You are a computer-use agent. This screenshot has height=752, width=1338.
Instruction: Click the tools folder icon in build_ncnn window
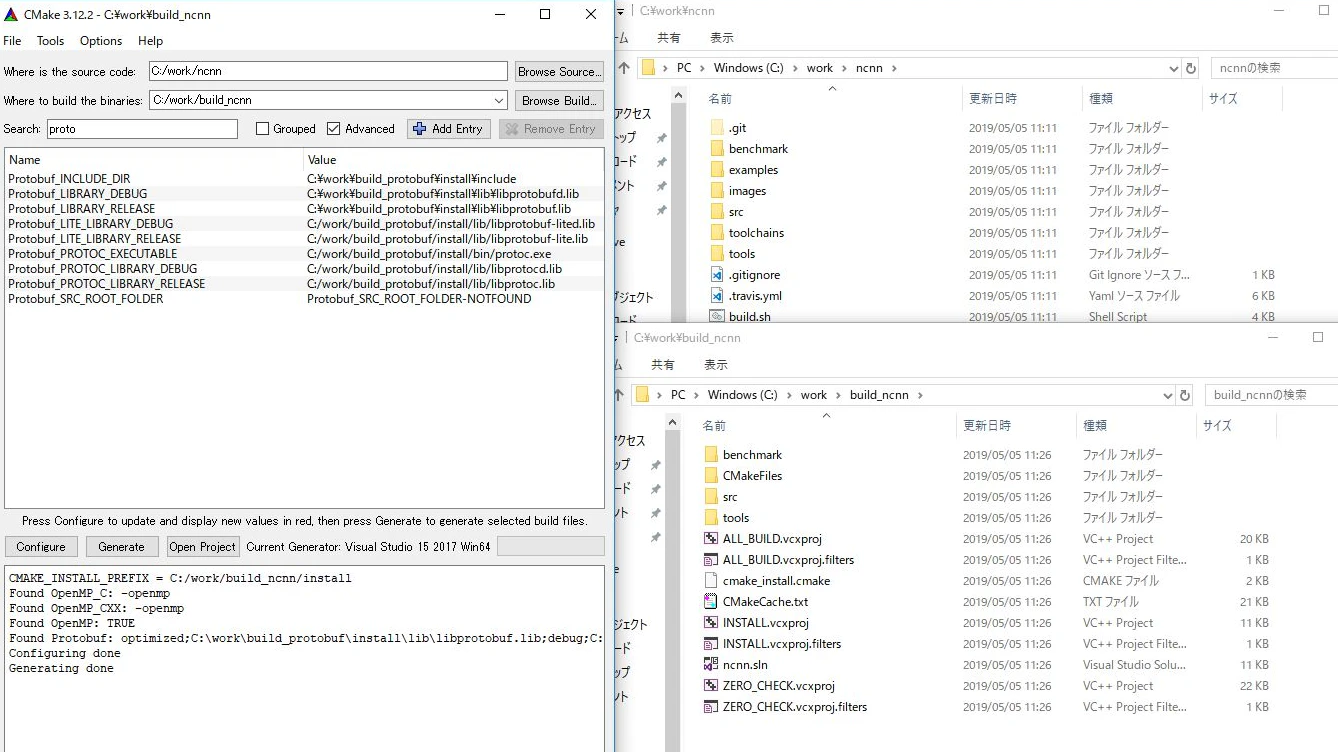710,518
